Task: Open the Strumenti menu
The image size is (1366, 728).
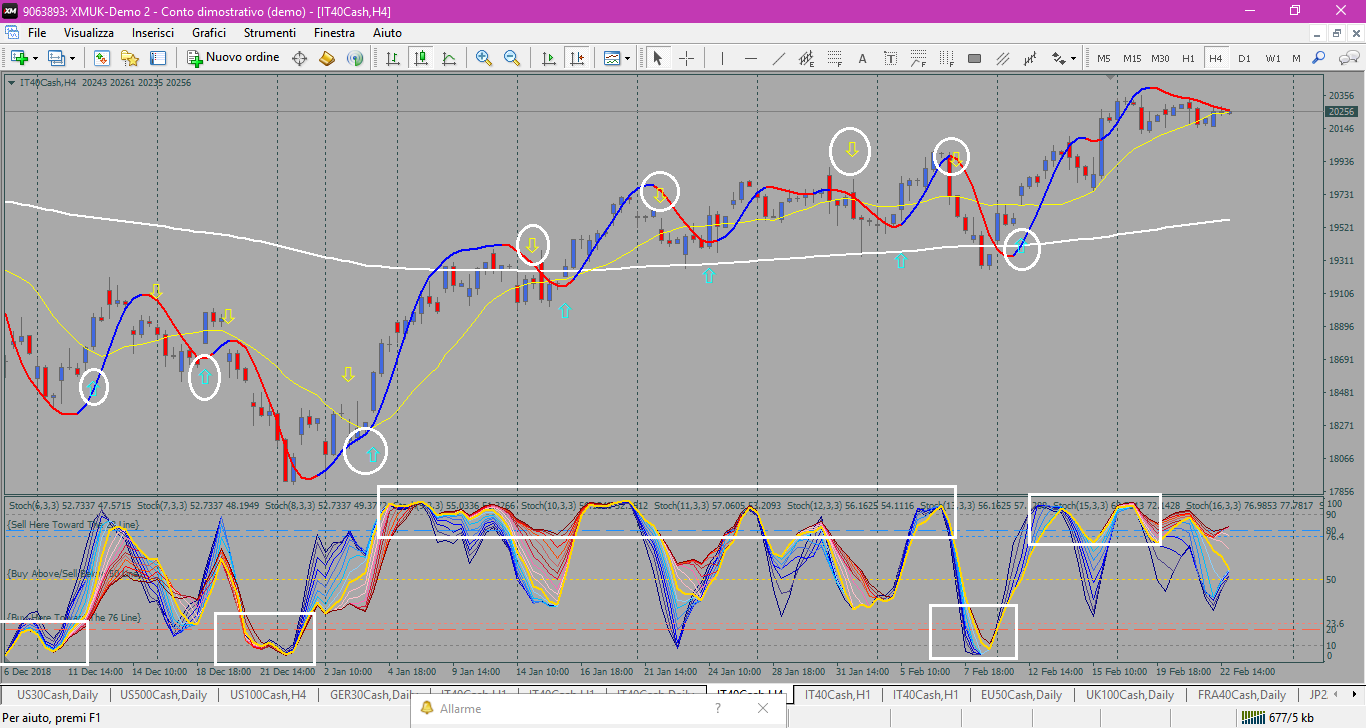Action: click(270, 33)
